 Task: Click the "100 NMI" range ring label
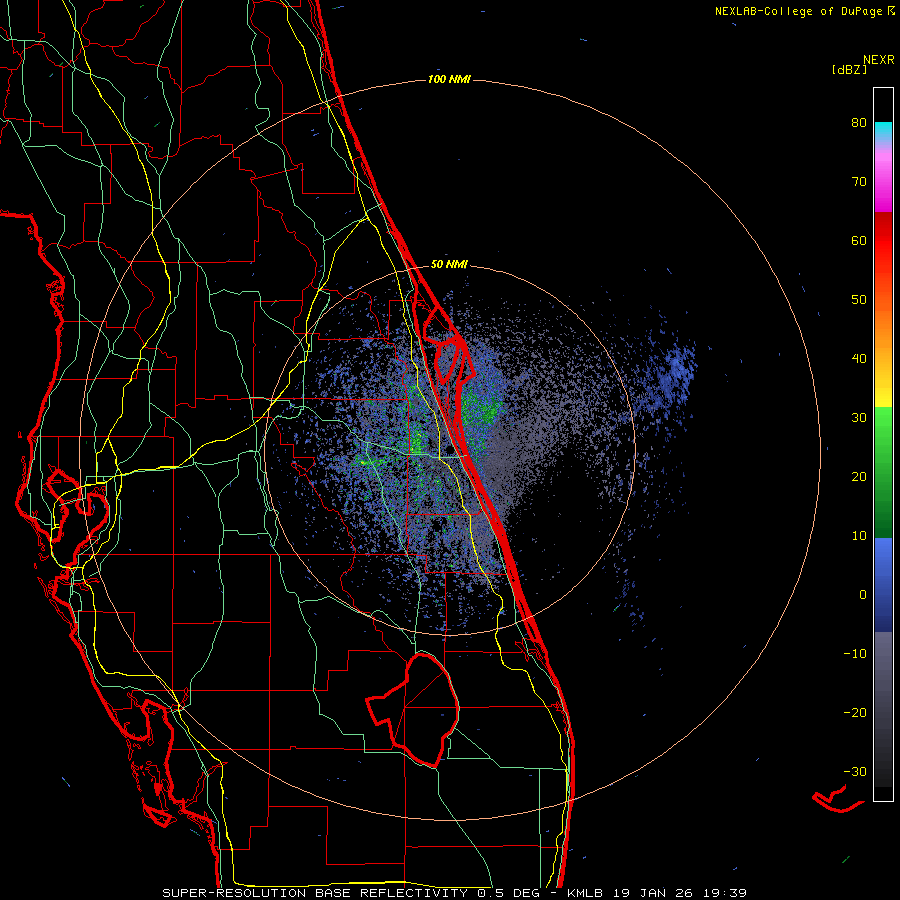pyautogui.click(x=449, y=79)
